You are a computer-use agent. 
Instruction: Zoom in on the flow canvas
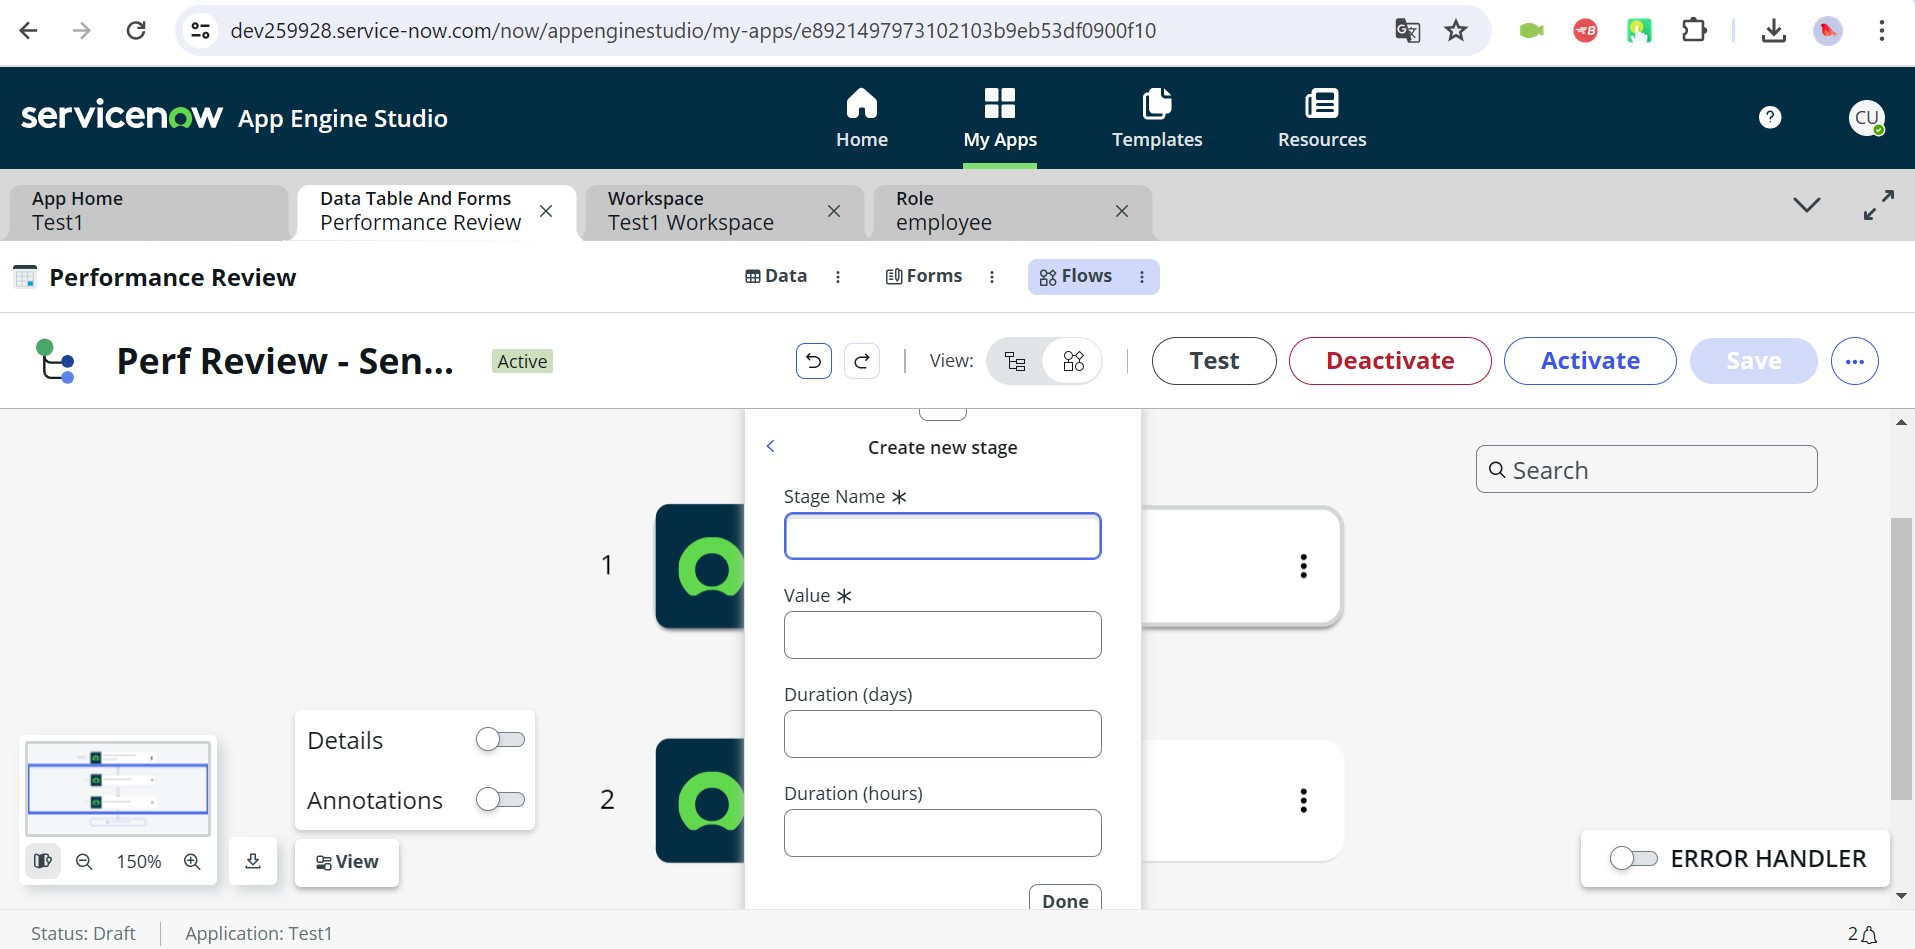[x=192, y=861]
